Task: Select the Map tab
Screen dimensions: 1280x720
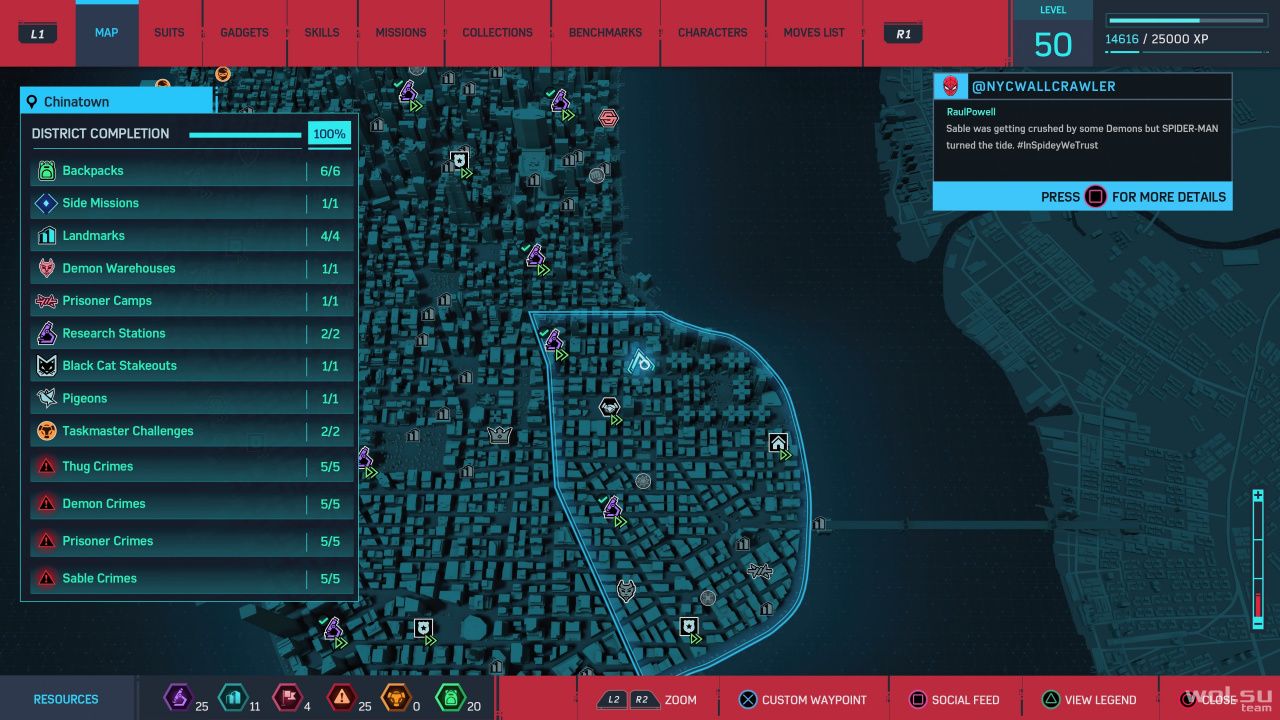Action: [x=106, y=33]
